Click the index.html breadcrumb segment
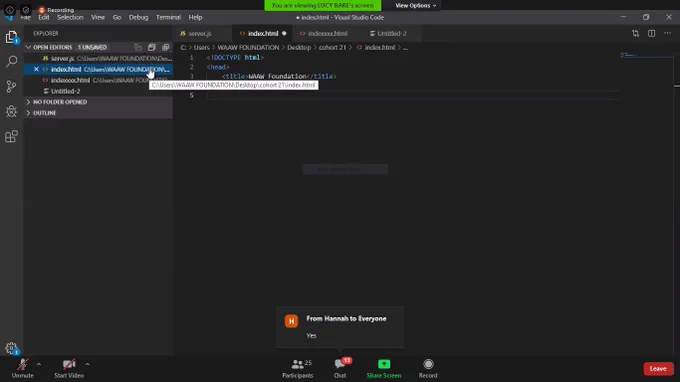 pyautogui.click(x=379, y=47)
